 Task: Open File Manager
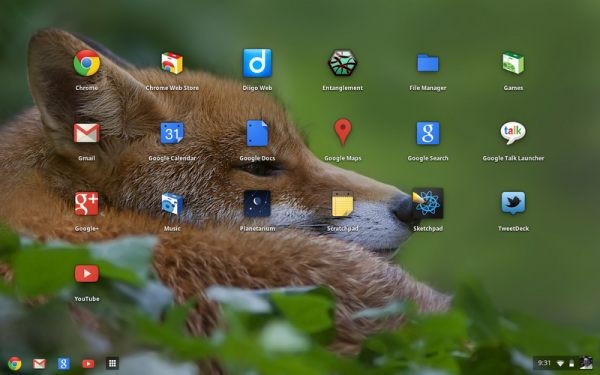(428, 63)
